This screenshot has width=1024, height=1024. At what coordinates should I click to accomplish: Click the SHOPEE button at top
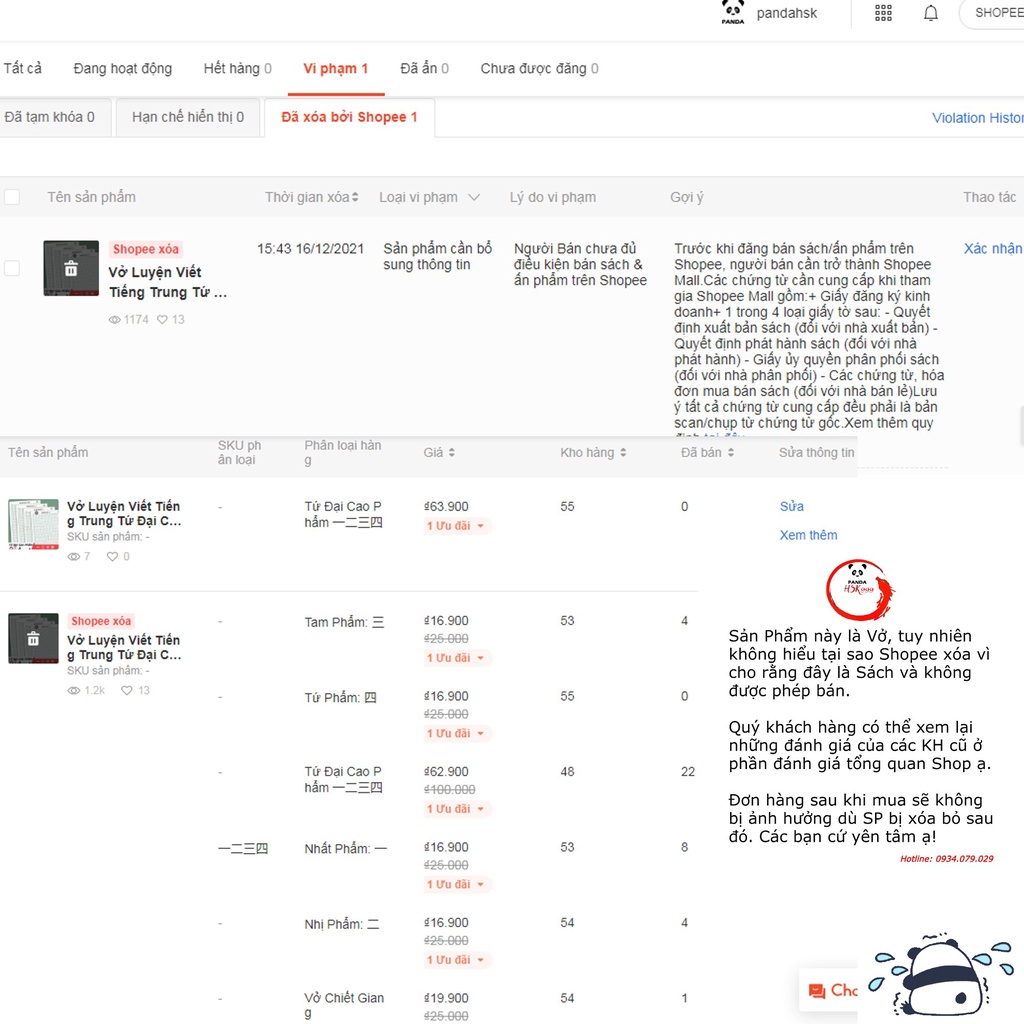(x=991, y=13)
